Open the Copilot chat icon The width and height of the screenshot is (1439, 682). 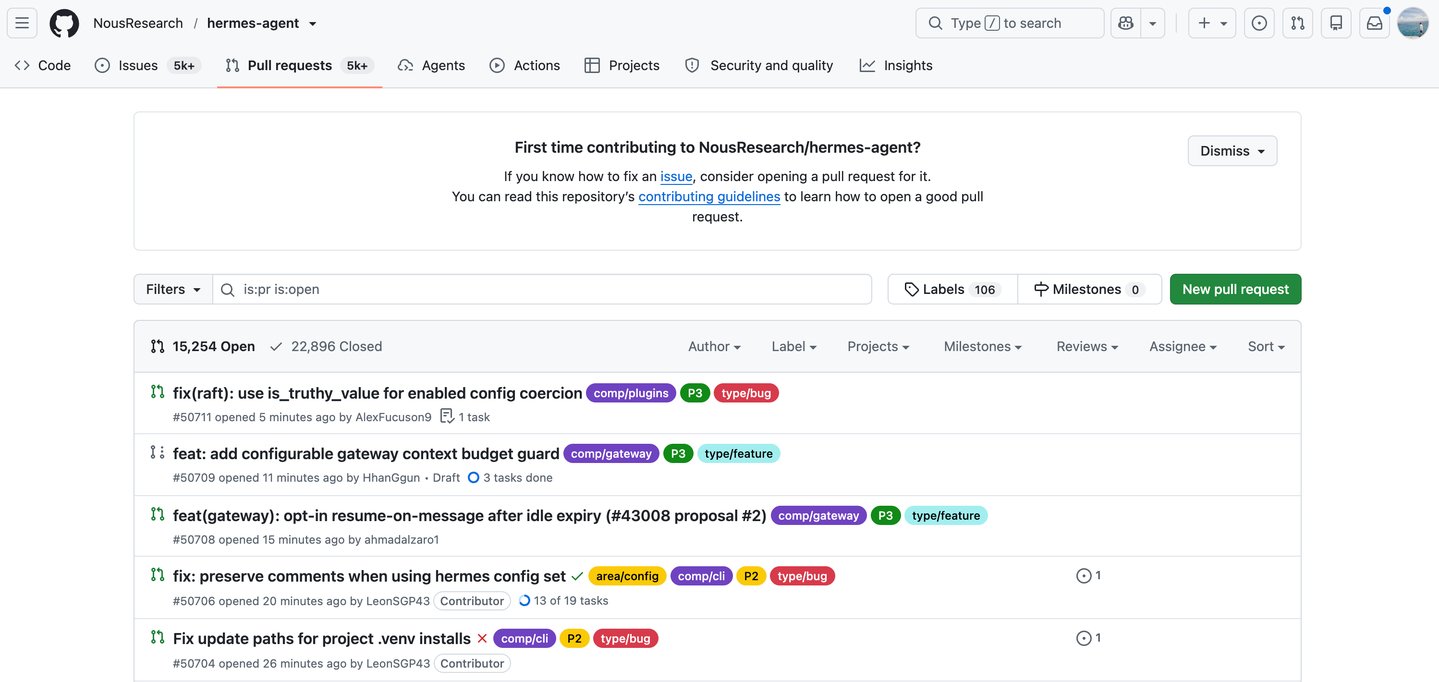(x=1126, y=23)
